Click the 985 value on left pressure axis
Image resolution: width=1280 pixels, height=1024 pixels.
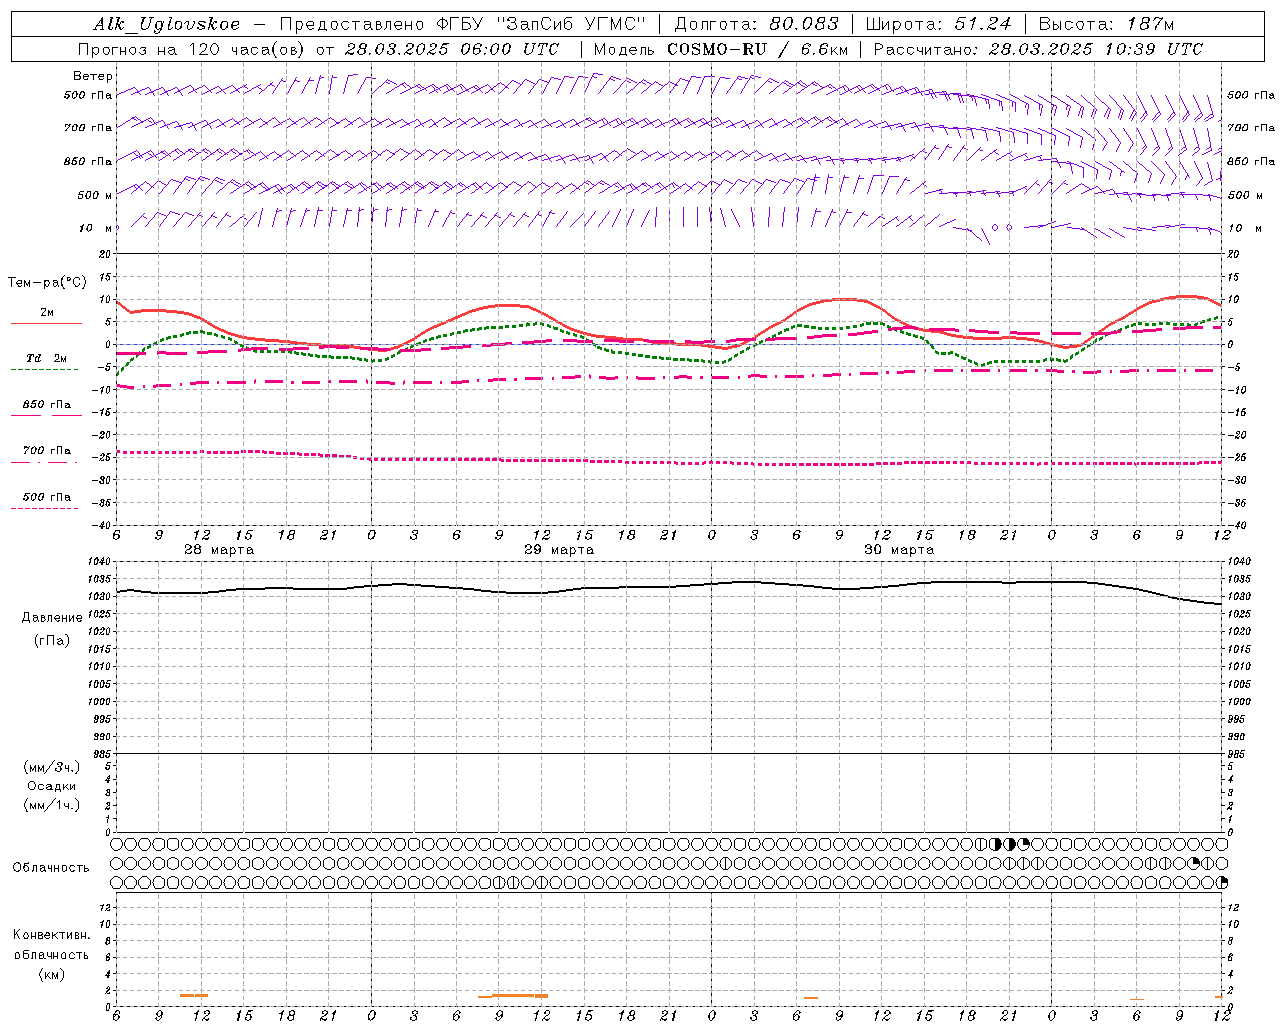tap(103, 754)
